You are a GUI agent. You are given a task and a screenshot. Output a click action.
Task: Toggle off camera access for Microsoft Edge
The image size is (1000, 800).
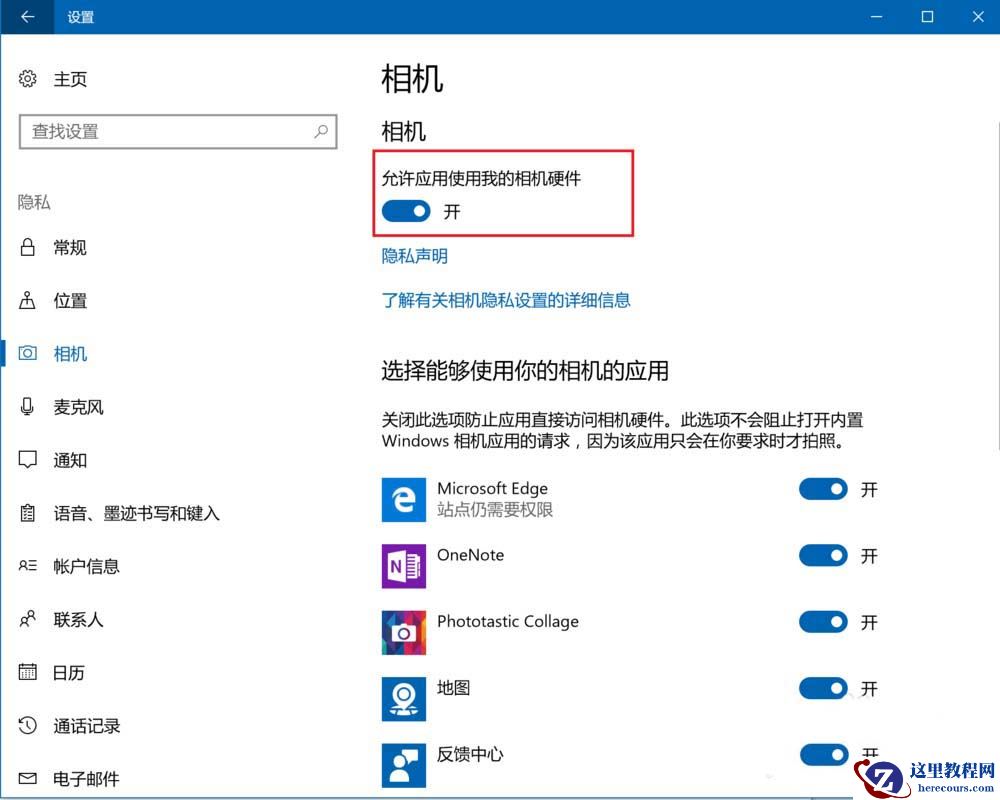(823, 489)
